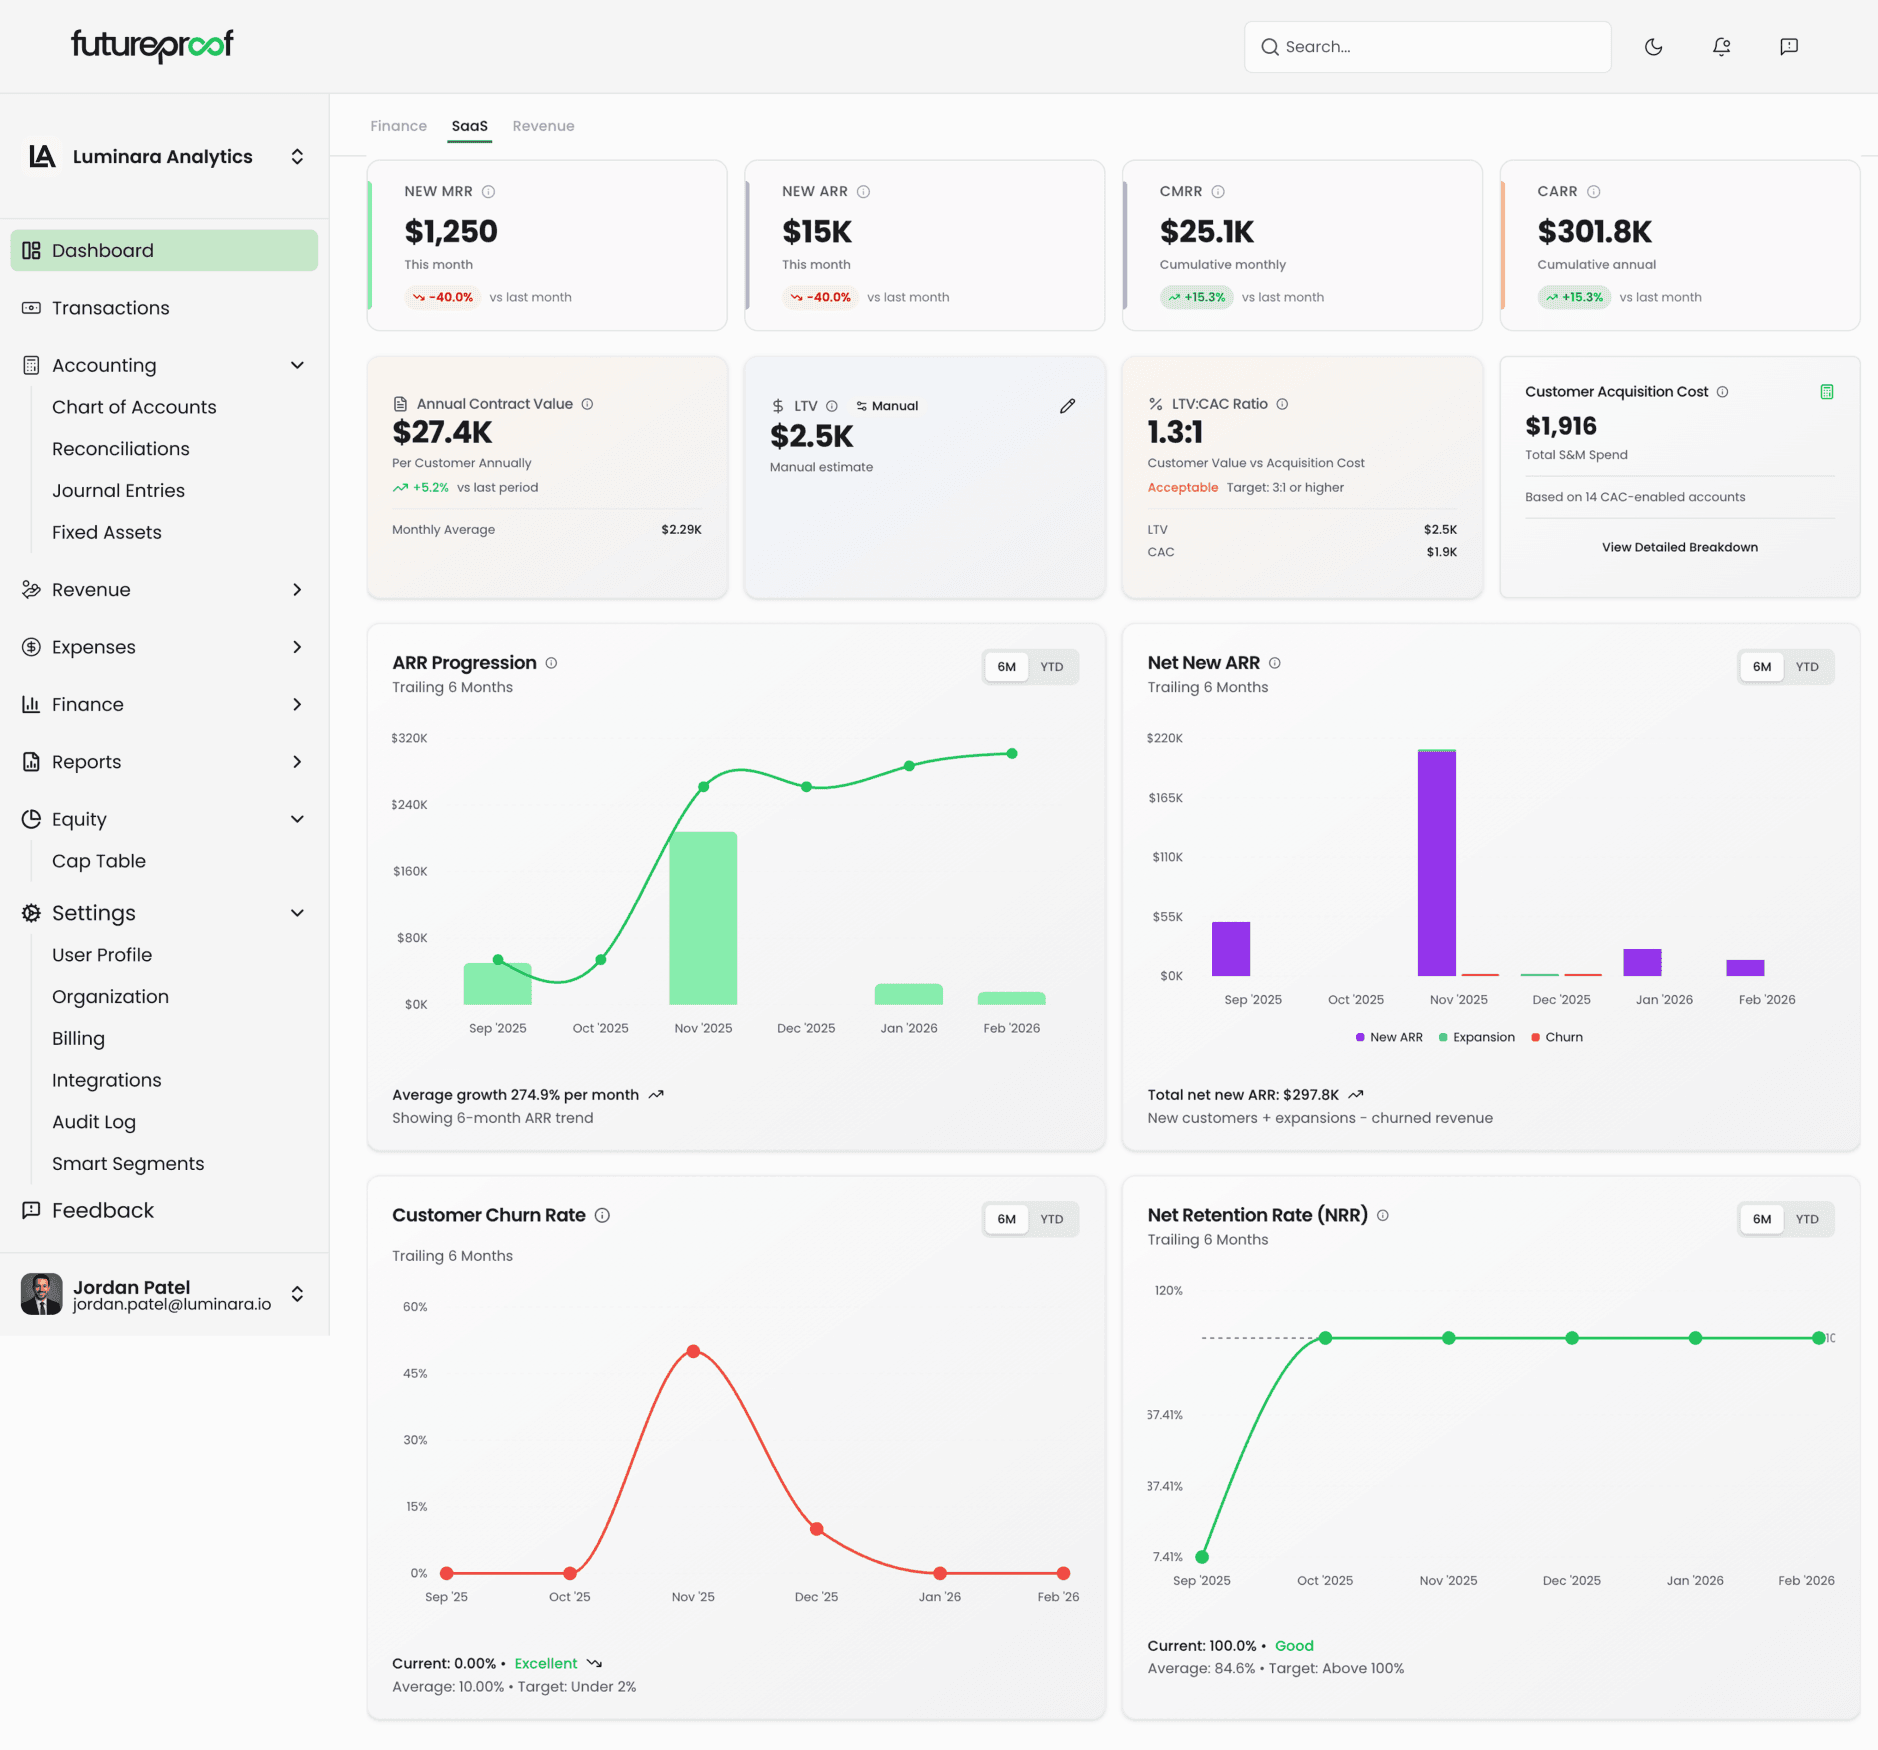Switch Net New ARR chart to YTD
Viewport: 1878px width, 1750px height.
[x=1808, y=666]
